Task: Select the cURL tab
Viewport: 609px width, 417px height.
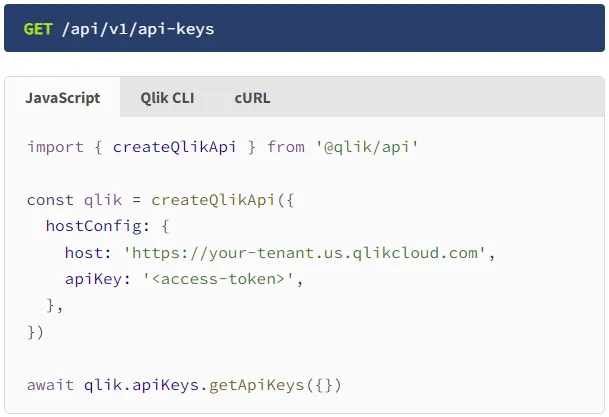Action: pos(252,98)
